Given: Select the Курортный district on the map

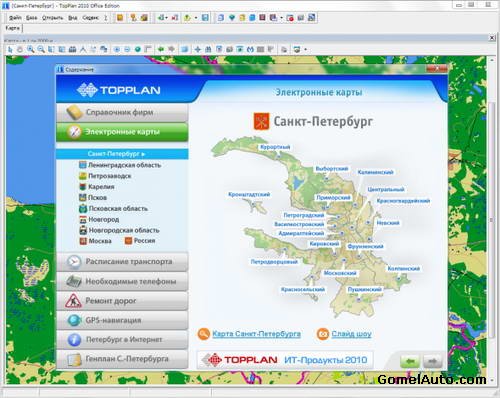Looking at the screenshot, I should coord(275,147).
